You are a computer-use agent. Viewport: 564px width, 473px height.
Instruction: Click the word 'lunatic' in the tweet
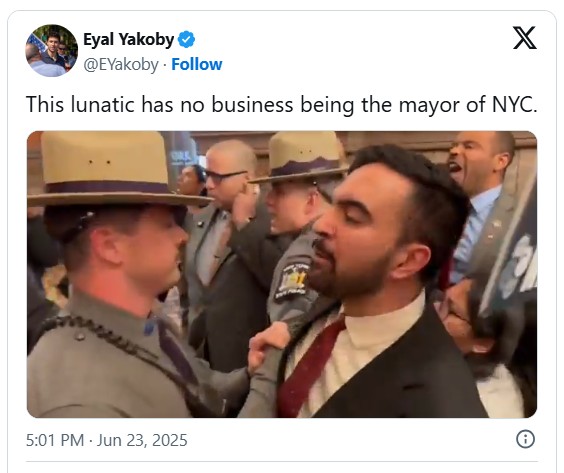coord(104,104)
